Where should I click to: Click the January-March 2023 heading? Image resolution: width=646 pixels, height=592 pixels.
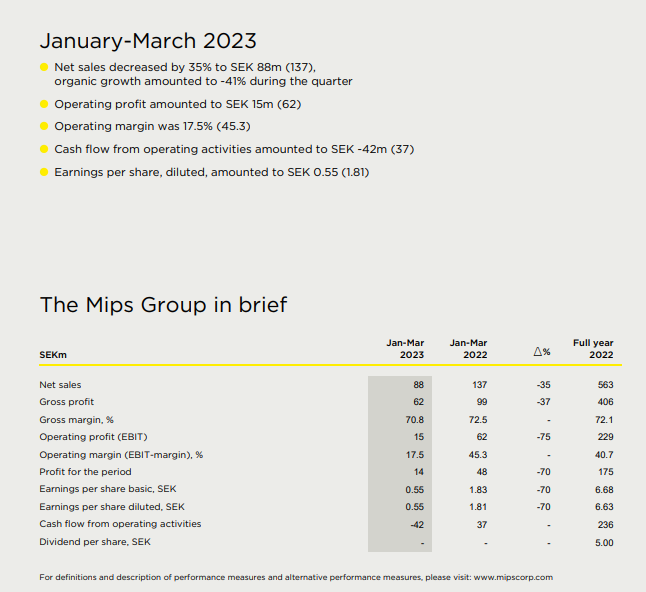click(147, 41)
